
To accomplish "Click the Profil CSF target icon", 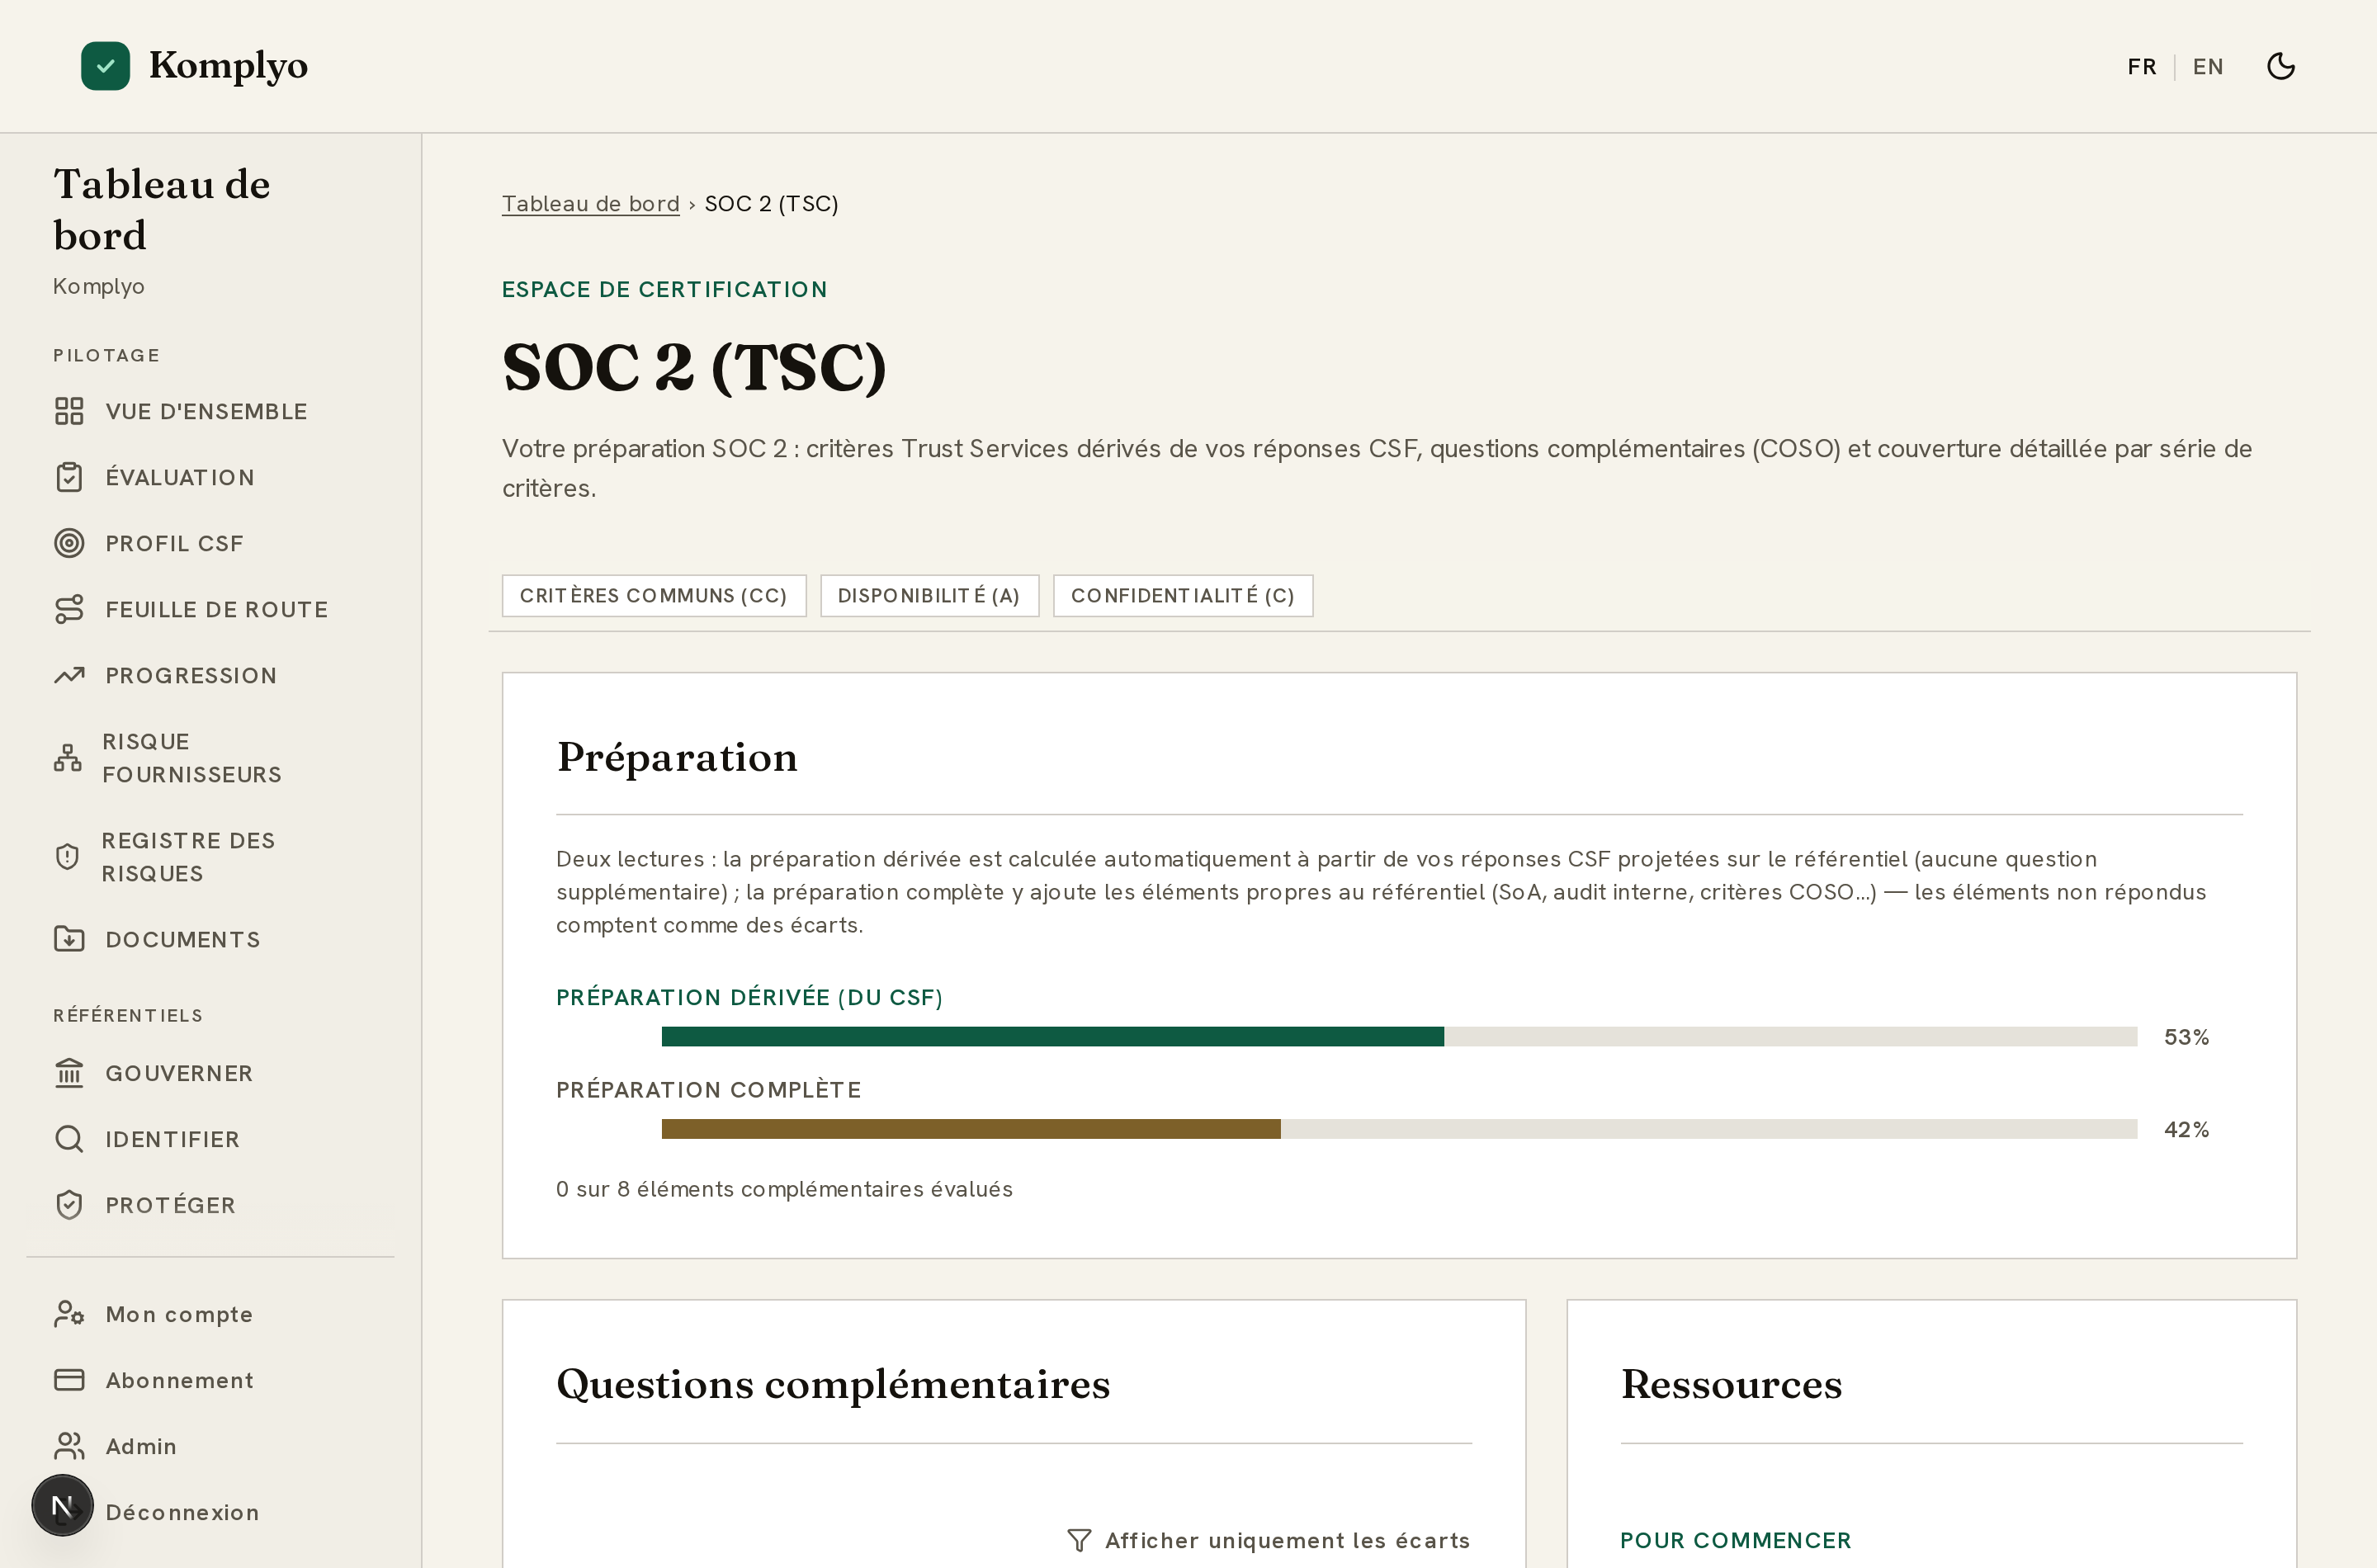I will point(69,543).
